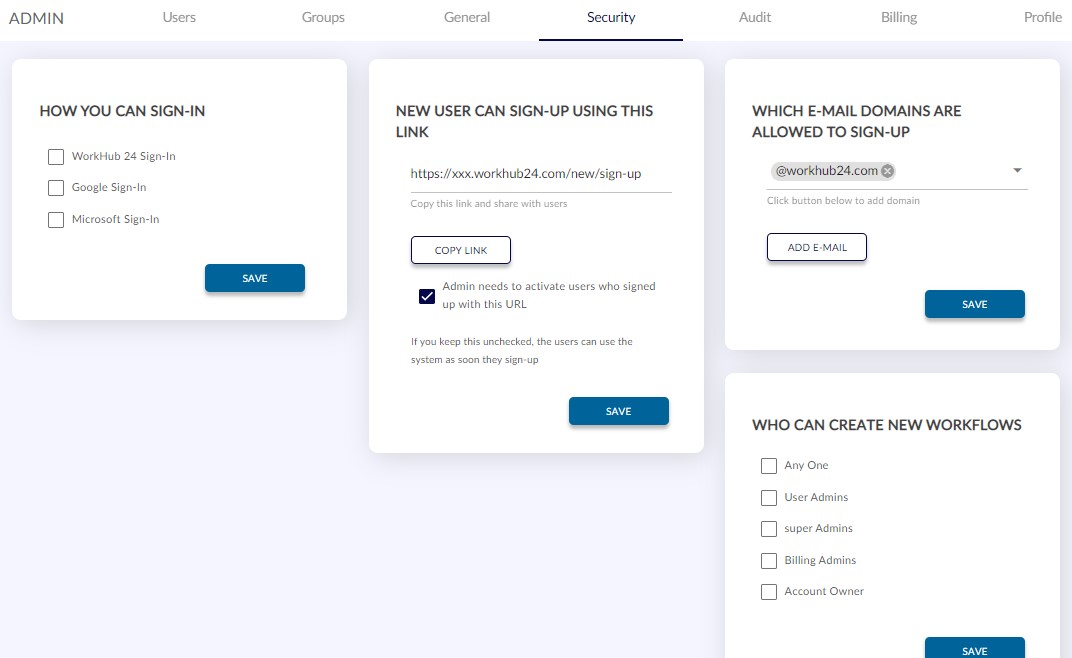The image size is (1072, 658).
Task: Check the Billing Admins box
Action: point(768,561)
